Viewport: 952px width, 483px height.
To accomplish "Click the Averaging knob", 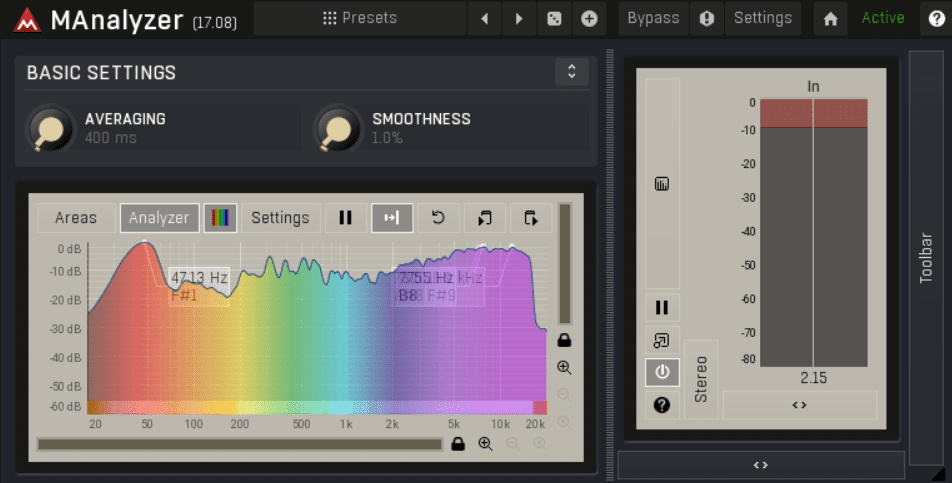I will pyautogui.click(x=50, y=129).
